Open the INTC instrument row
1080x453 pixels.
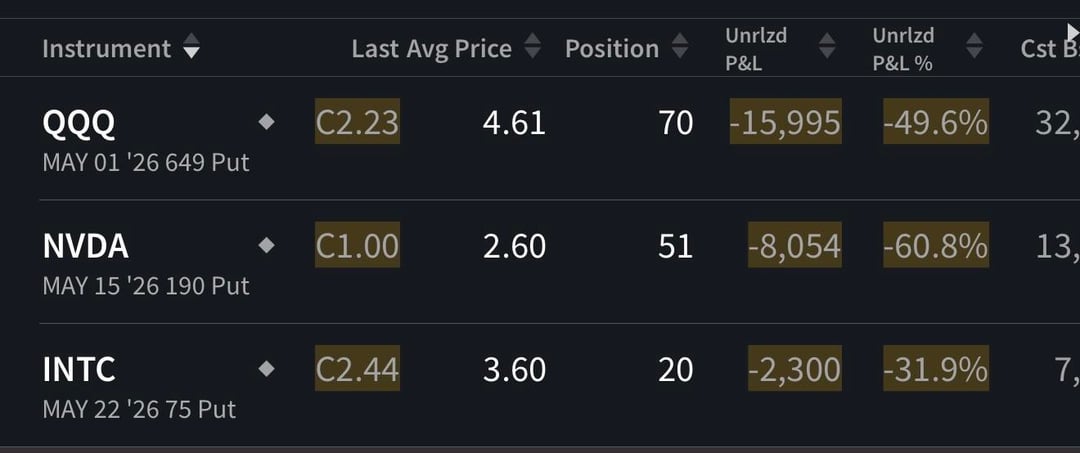(x=79, y=370)
